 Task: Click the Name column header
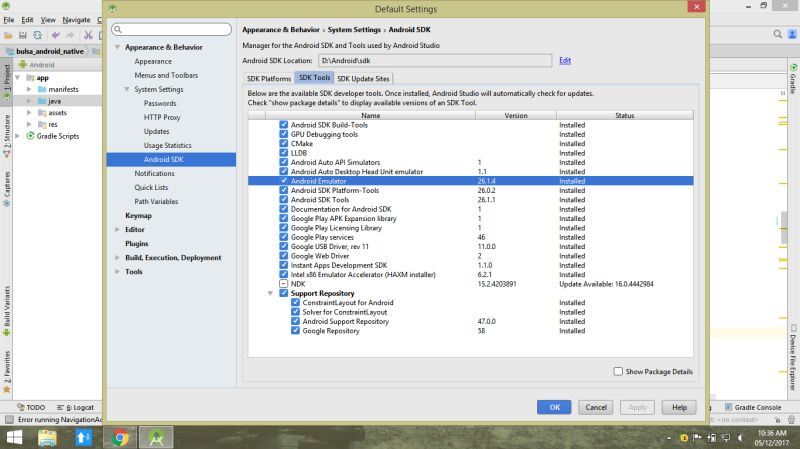click(x=370, y=115)
